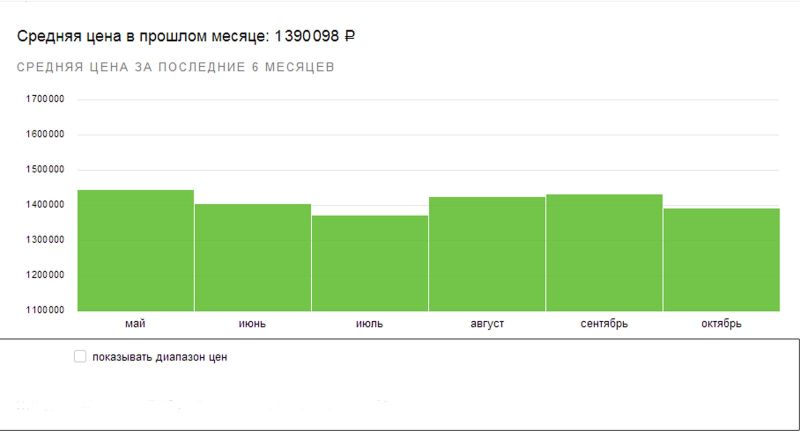
Task: Click the green bar for май
Action: pyautogui.click(x=135, y=250)
